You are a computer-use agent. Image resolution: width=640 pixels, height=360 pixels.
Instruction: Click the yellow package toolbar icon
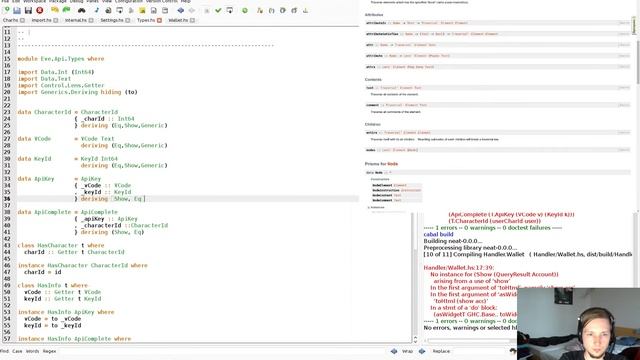click(142, 10)
